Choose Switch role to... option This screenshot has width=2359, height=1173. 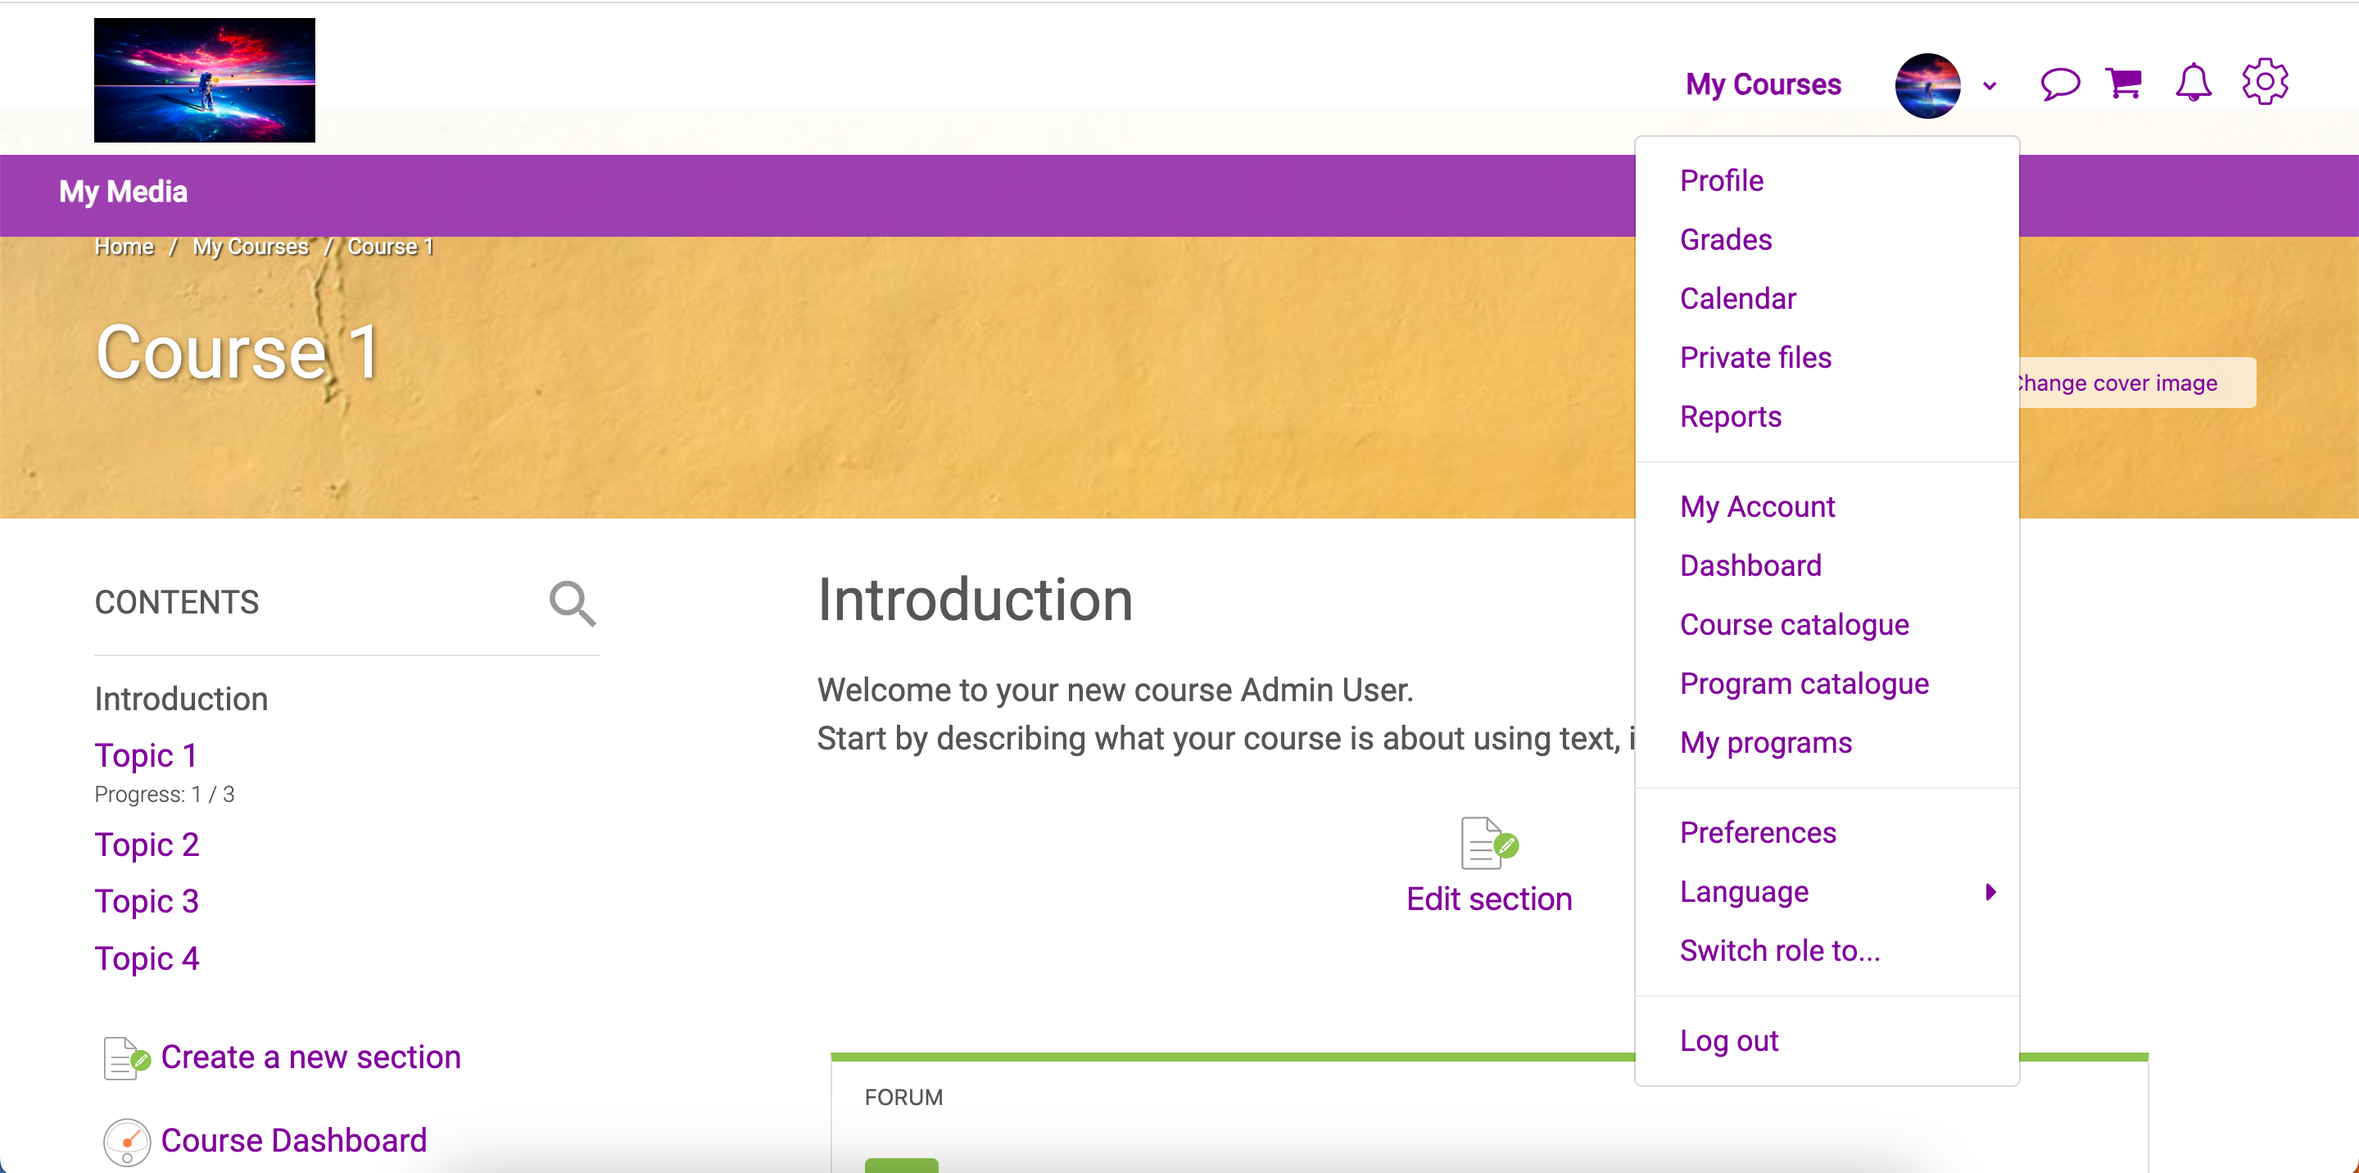[x=1780, y=951]
